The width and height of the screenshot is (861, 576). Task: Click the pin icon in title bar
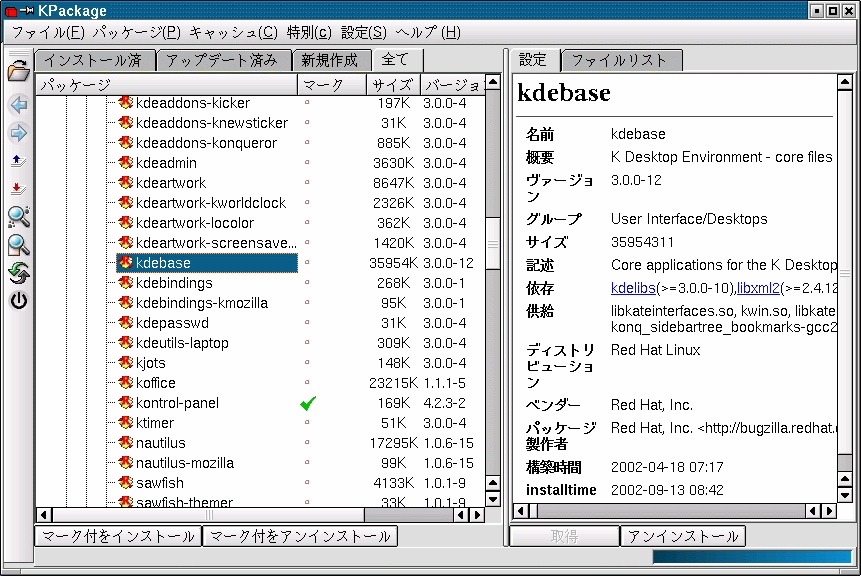click(x=27, y=10)
